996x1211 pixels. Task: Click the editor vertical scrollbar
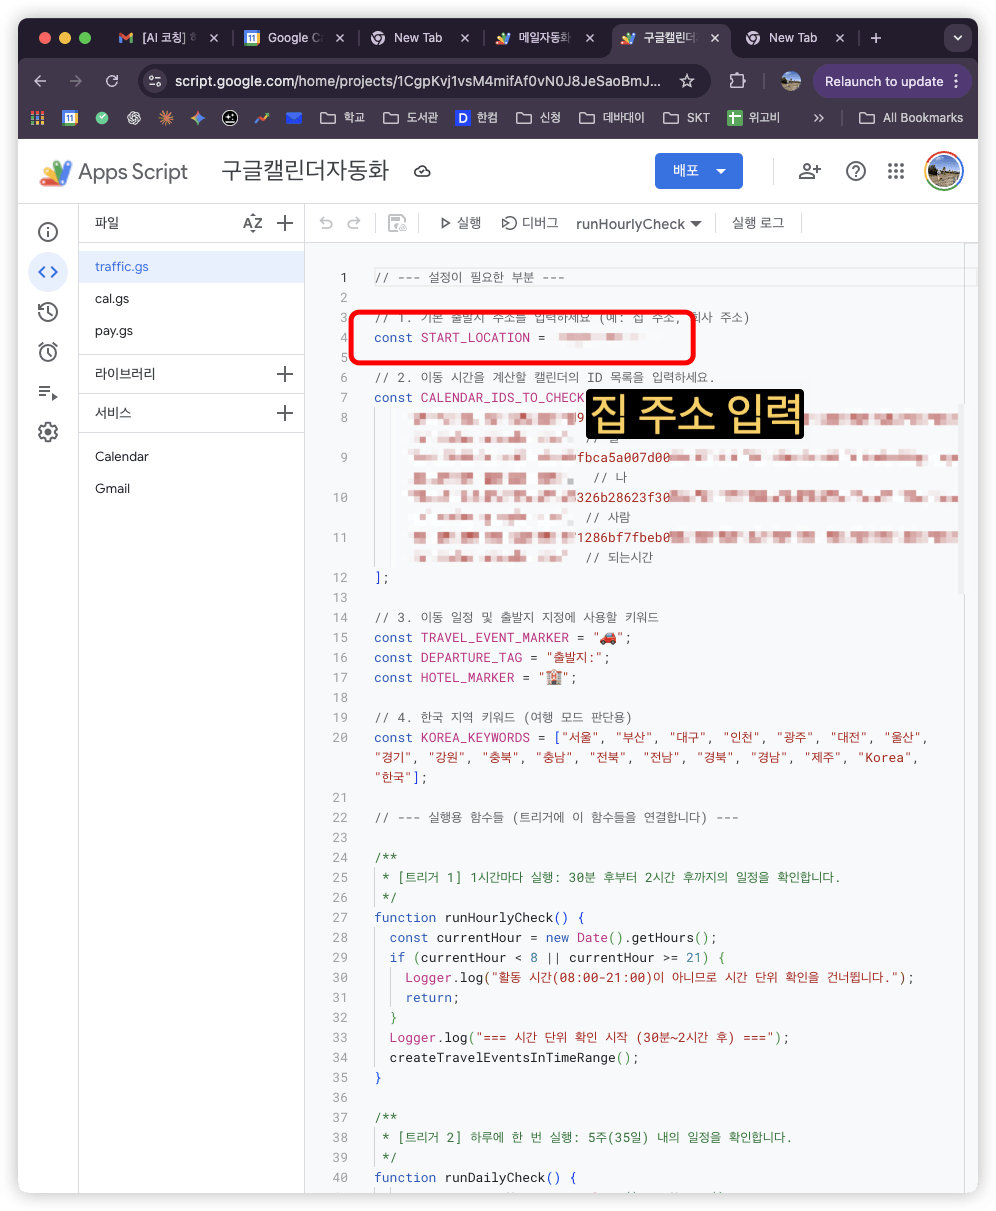[x=962, y=500]
